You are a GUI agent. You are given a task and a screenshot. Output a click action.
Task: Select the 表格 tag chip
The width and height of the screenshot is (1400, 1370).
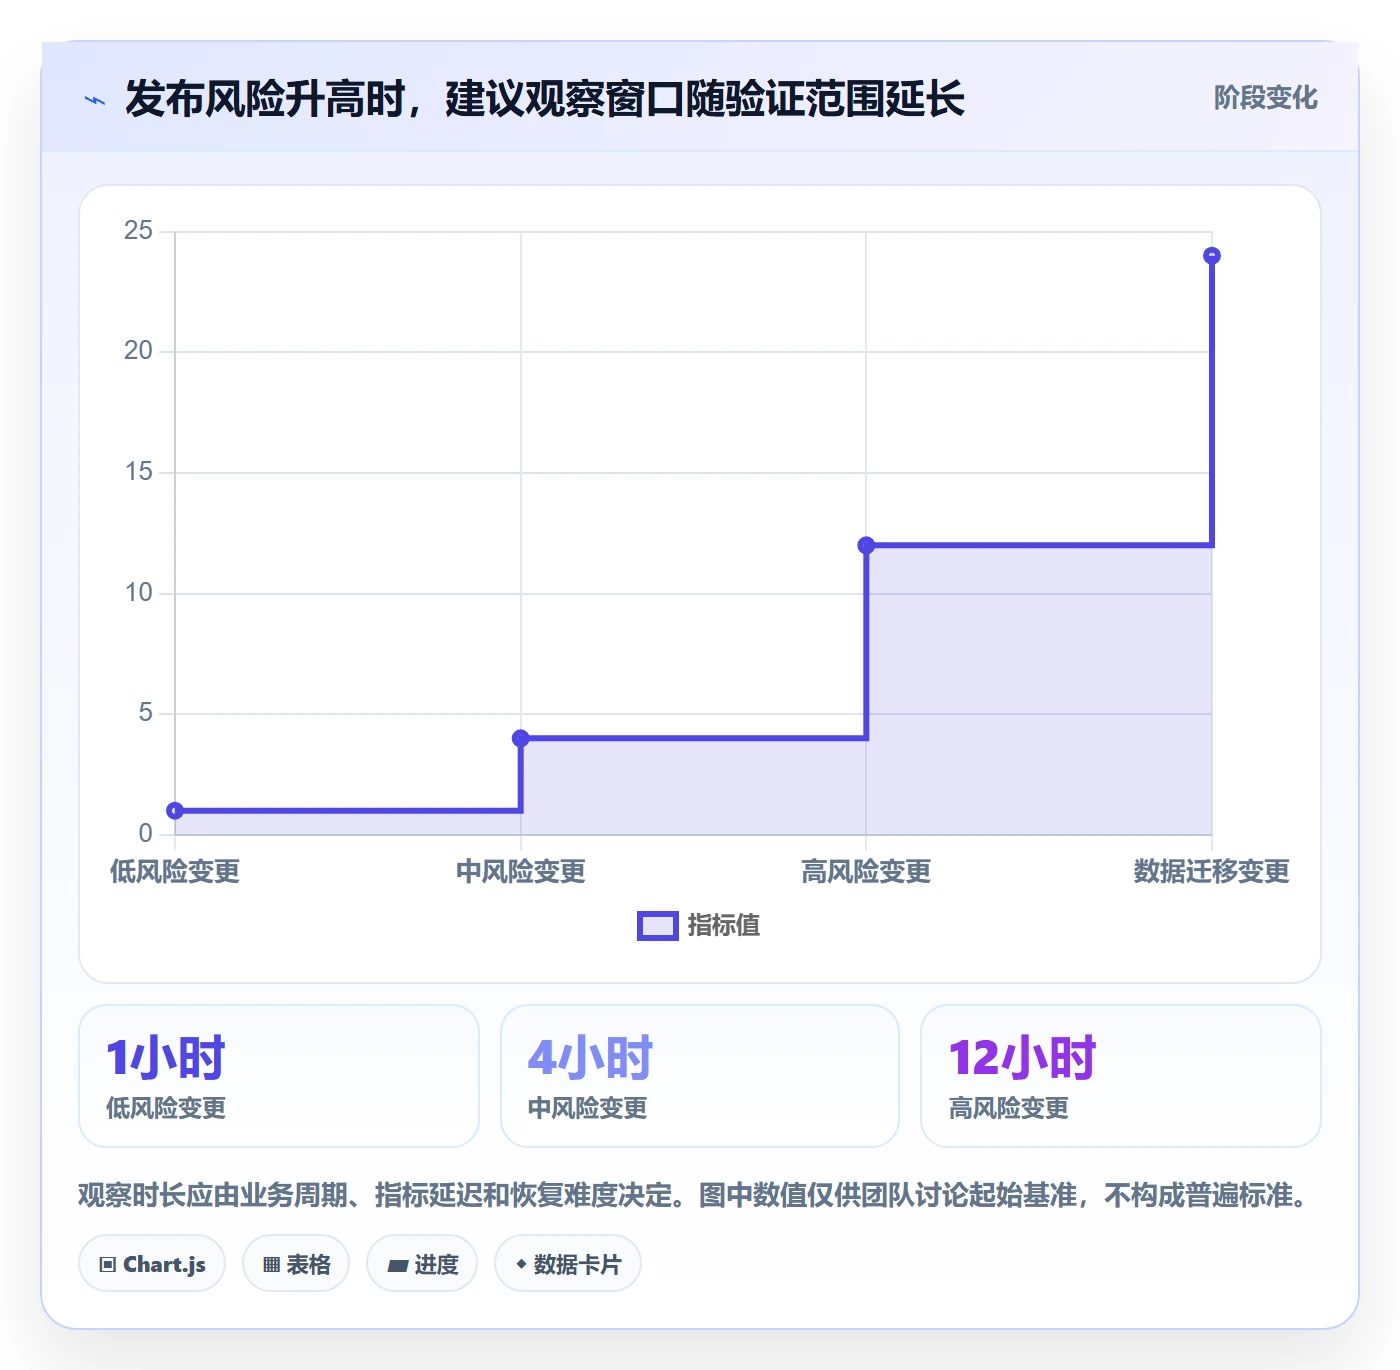(296, 1264)
